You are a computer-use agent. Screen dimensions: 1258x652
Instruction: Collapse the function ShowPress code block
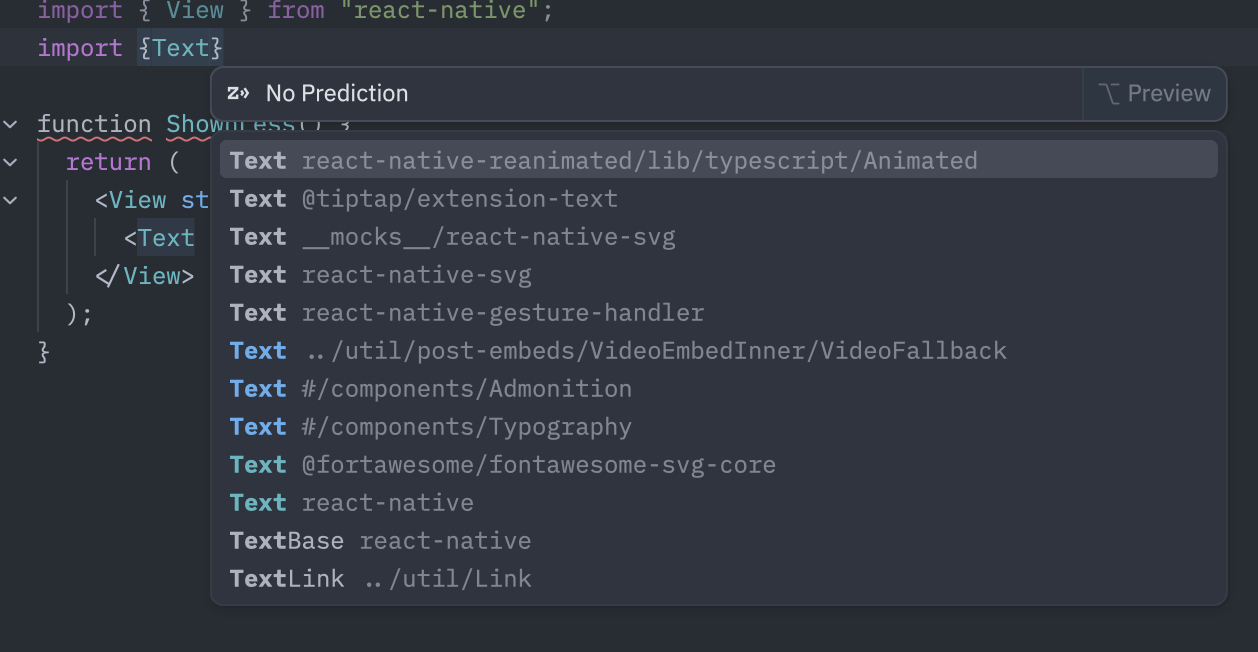(11, 125)
